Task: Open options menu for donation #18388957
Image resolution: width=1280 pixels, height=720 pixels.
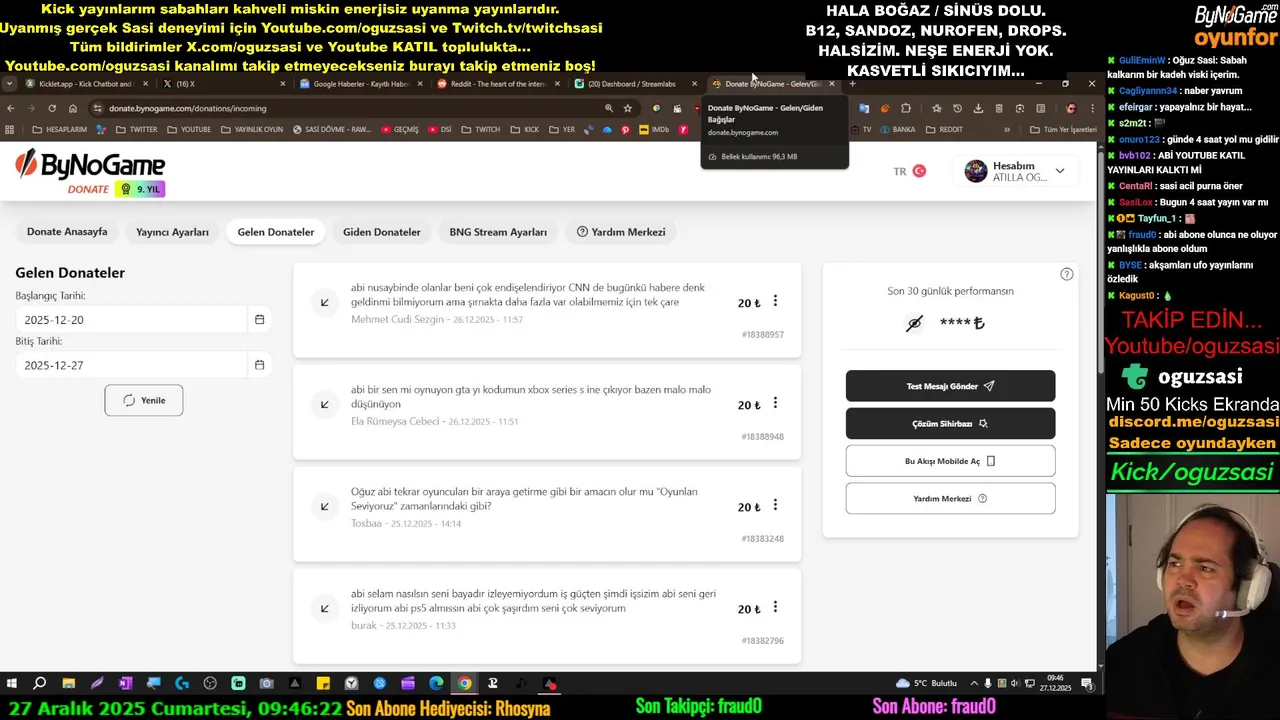Action: coord(775,301)
